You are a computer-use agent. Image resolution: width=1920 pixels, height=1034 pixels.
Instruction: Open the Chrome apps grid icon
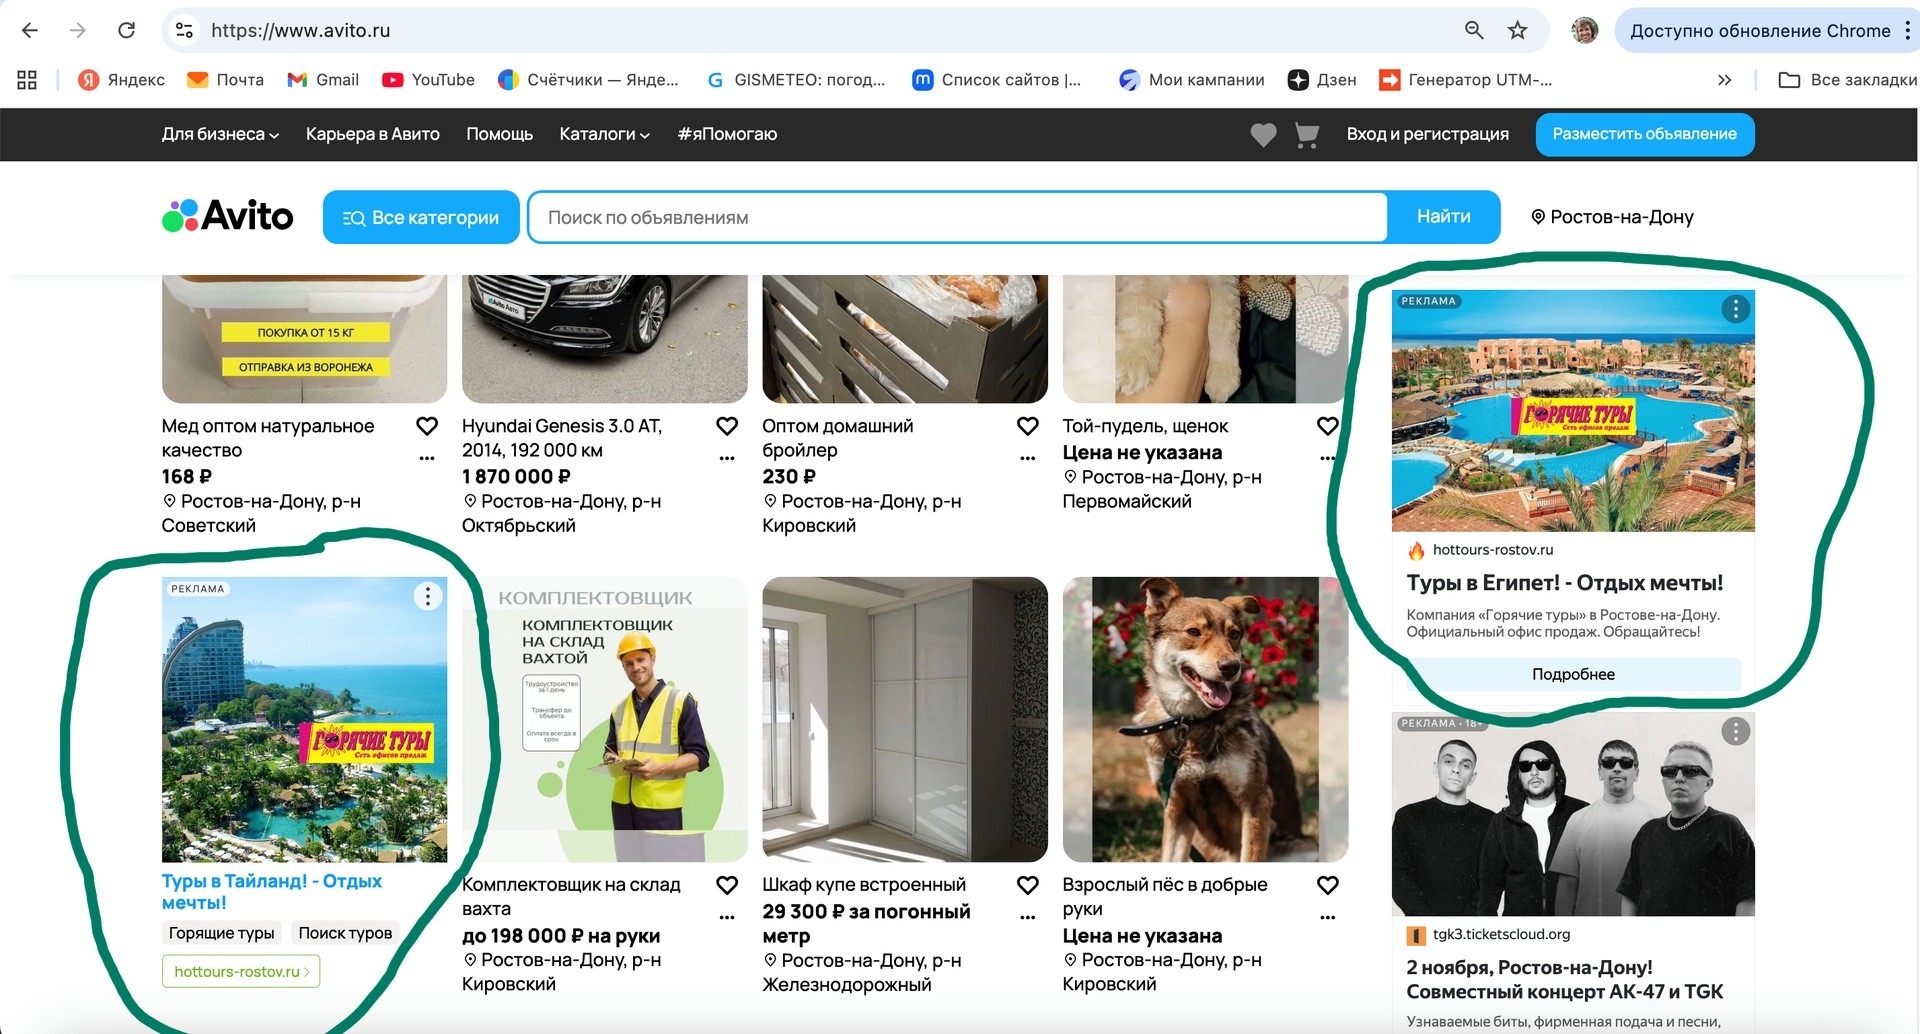(27, 80)
